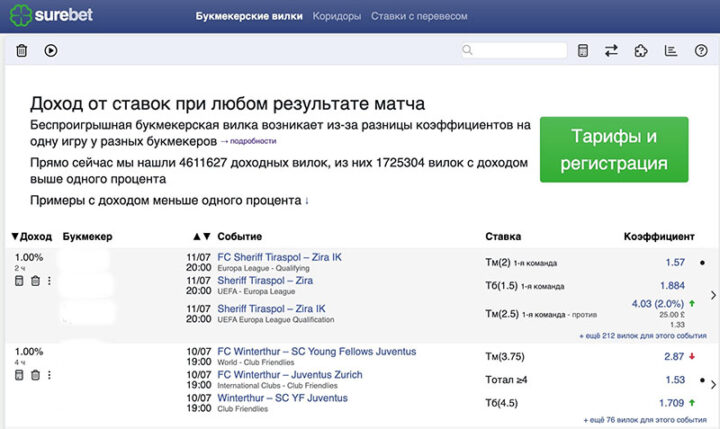Delete the FC Winterthur surebet row

[35, 375]
